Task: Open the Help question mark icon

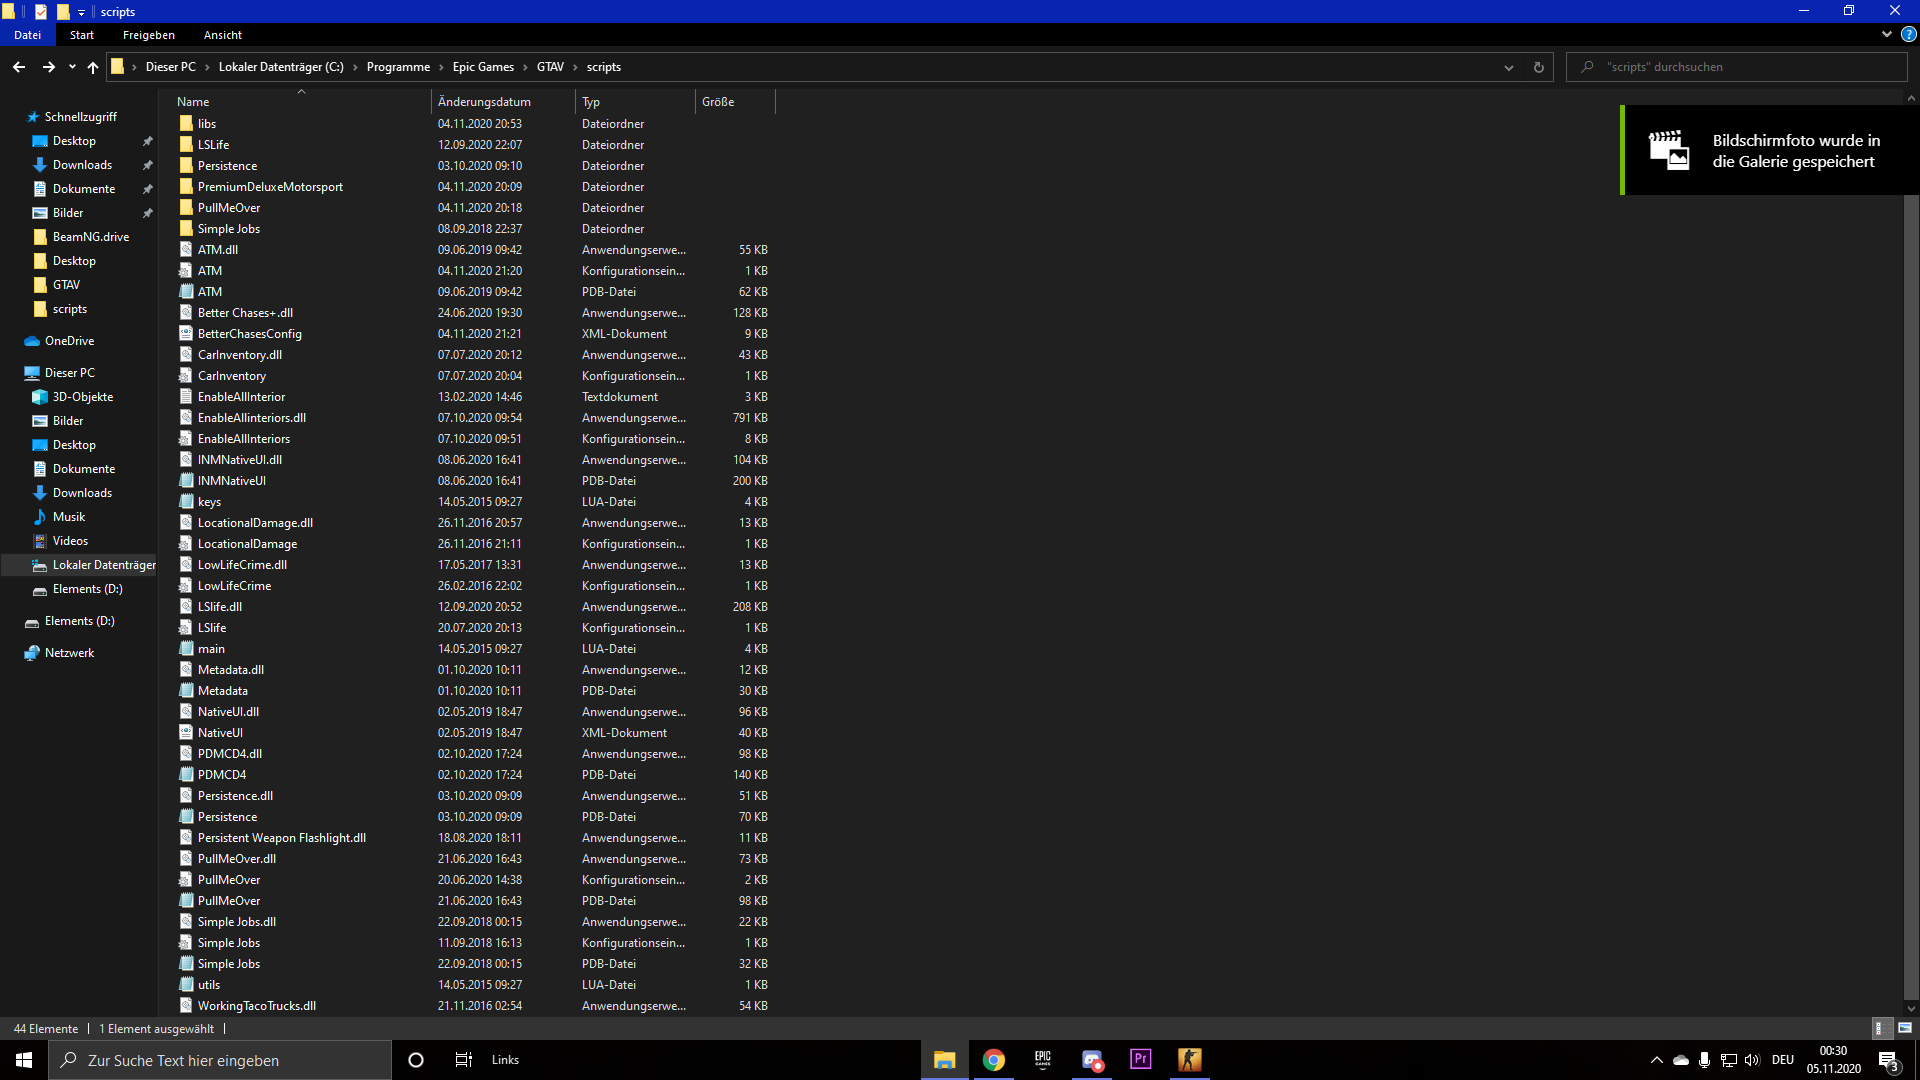Action: (x=1908, y=34)
